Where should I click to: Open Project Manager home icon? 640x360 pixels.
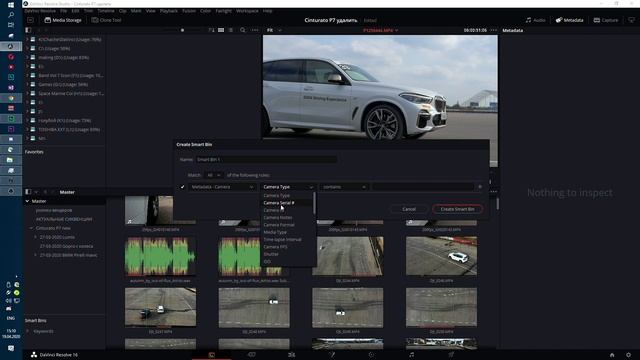(x=612, y=355)
